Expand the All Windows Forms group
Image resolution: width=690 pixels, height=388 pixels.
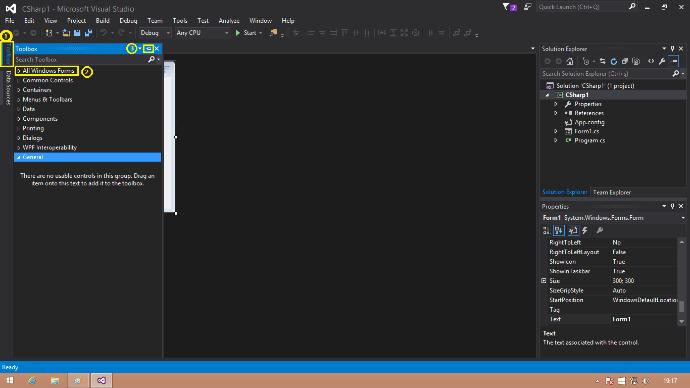click(18, 71)
